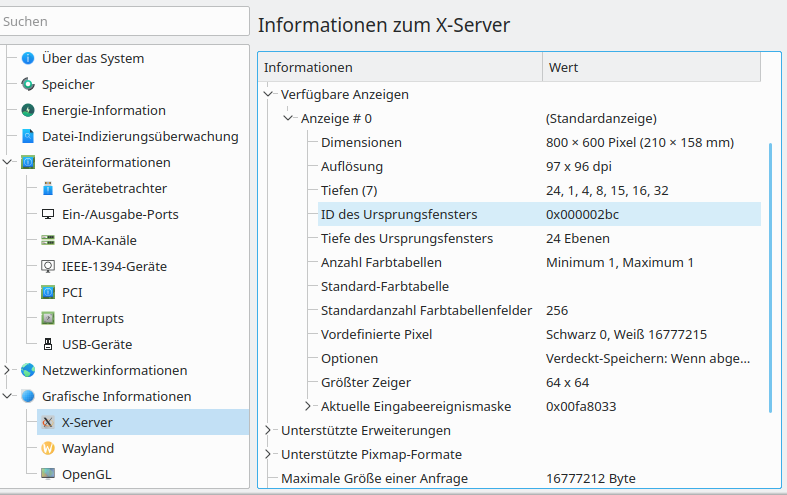
Task: Select Maximale Größe einer Anfrage row
Action: [519, 478]
